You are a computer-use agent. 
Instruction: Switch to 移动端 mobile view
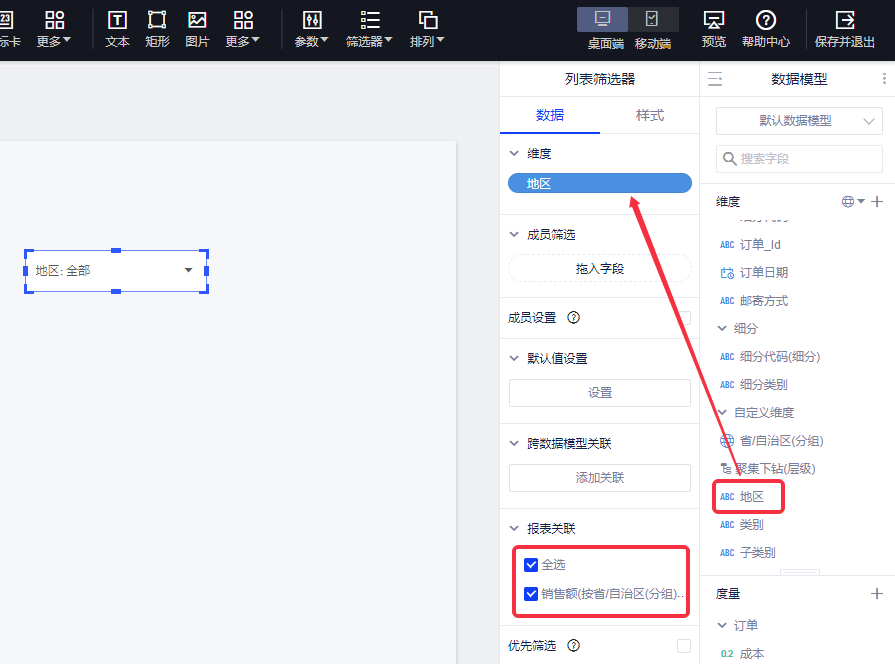(x=653, y=19)
